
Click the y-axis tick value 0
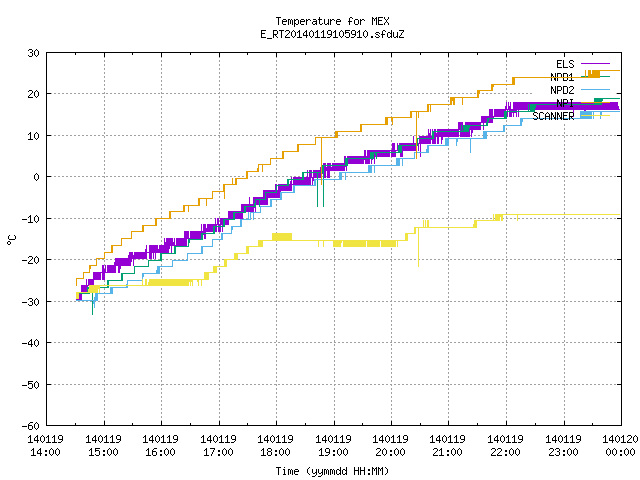click(x=36, y=177)
